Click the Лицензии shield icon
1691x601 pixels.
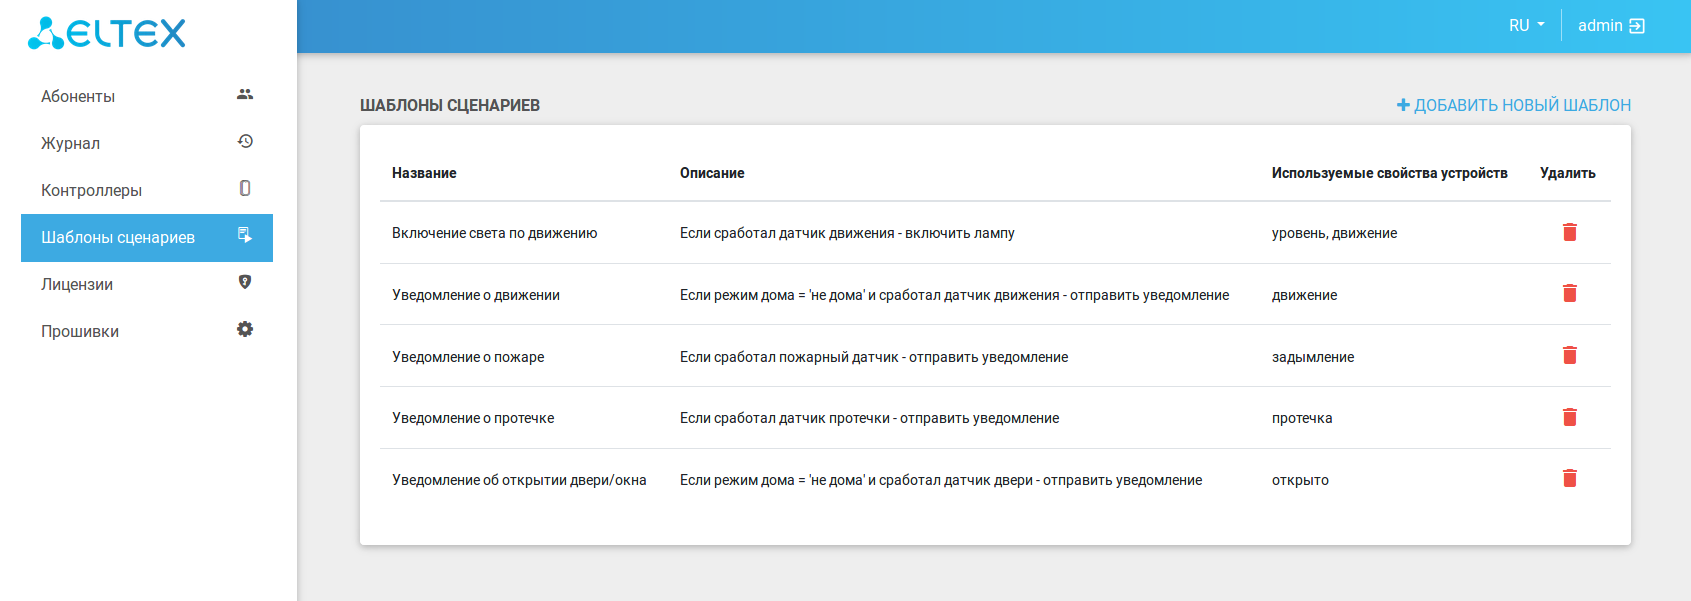coord(245,282)
